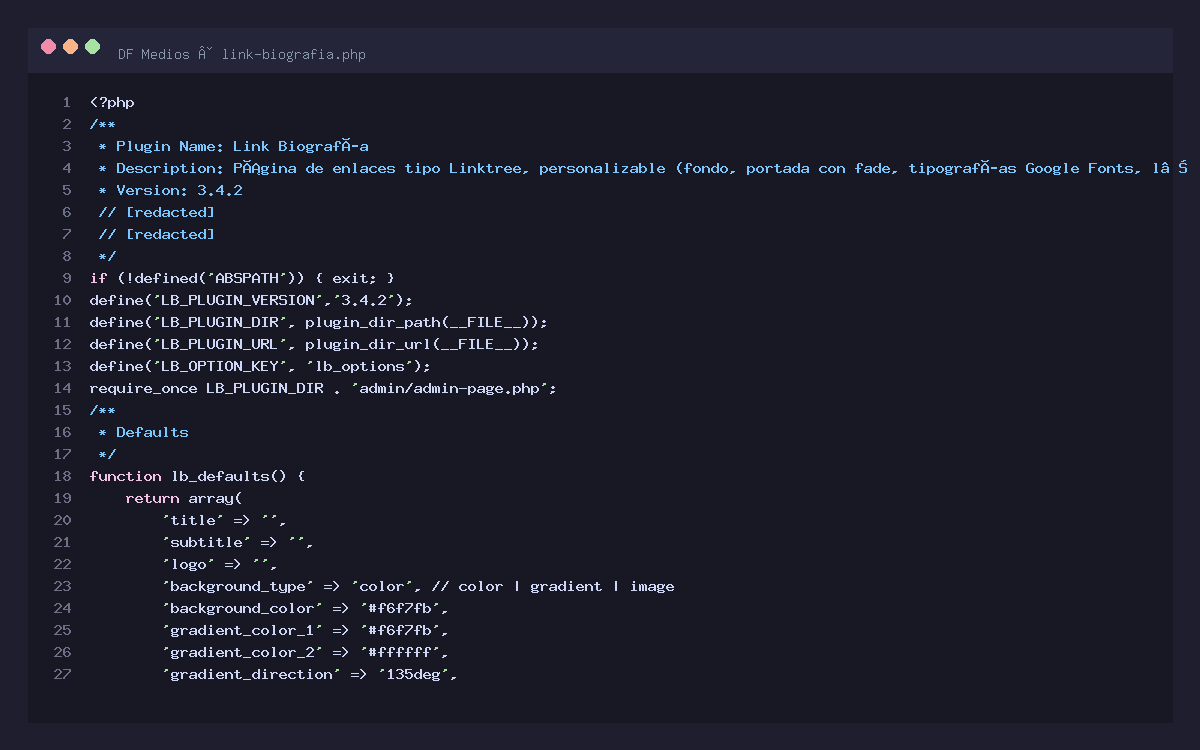Click the '135deg' gradient direction value
1200x750 pixels.
coord(417,674)
